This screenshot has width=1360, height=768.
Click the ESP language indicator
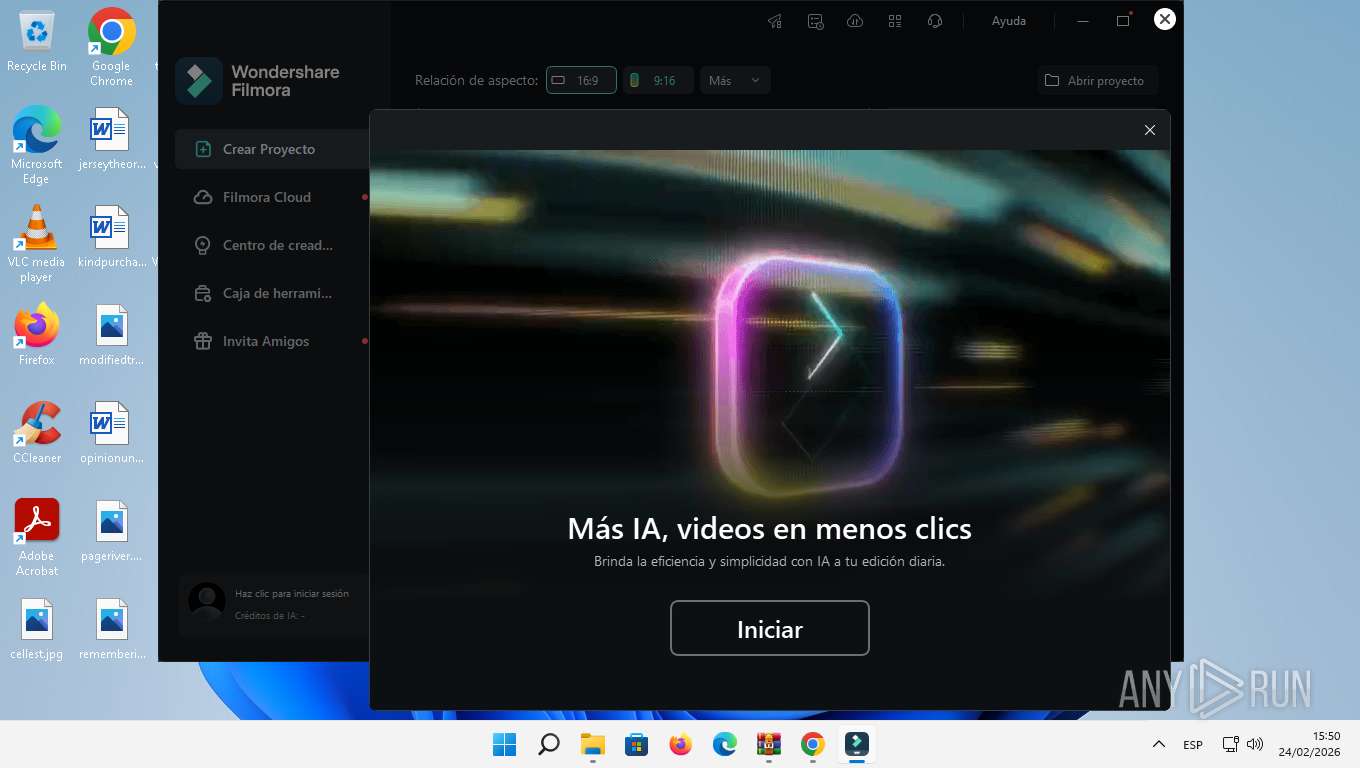click(1193, 745)
